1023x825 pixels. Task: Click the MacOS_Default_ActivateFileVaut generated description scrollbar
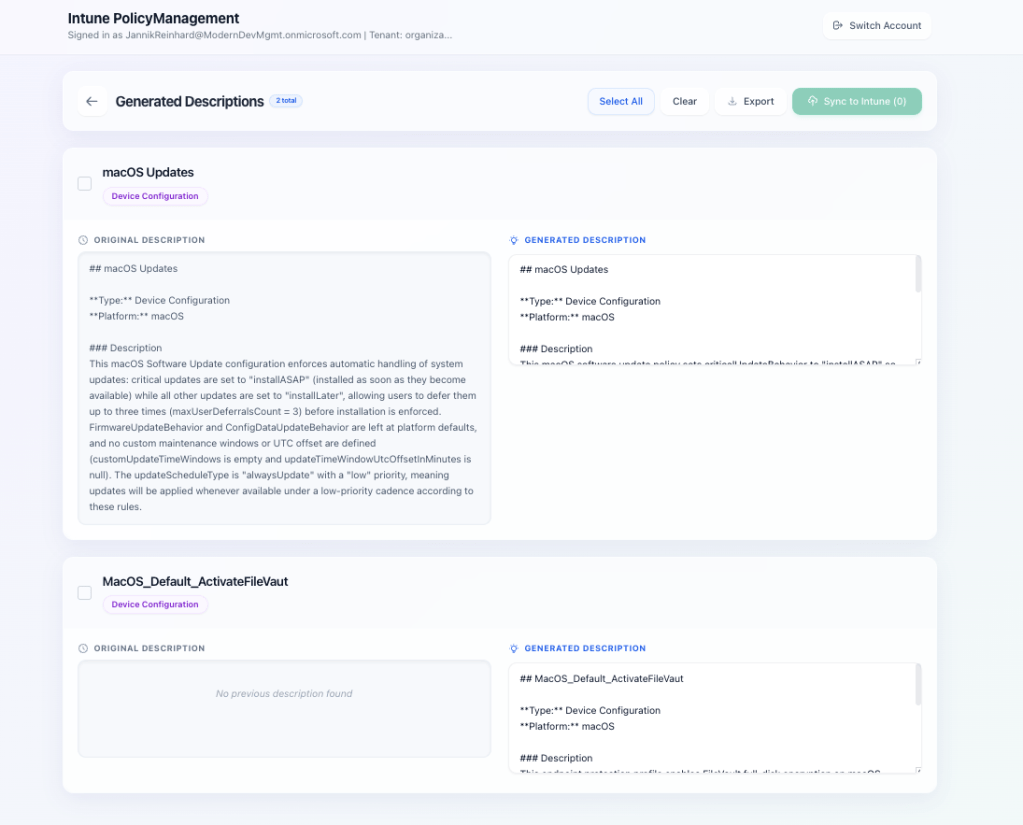(x=918, y=684)
